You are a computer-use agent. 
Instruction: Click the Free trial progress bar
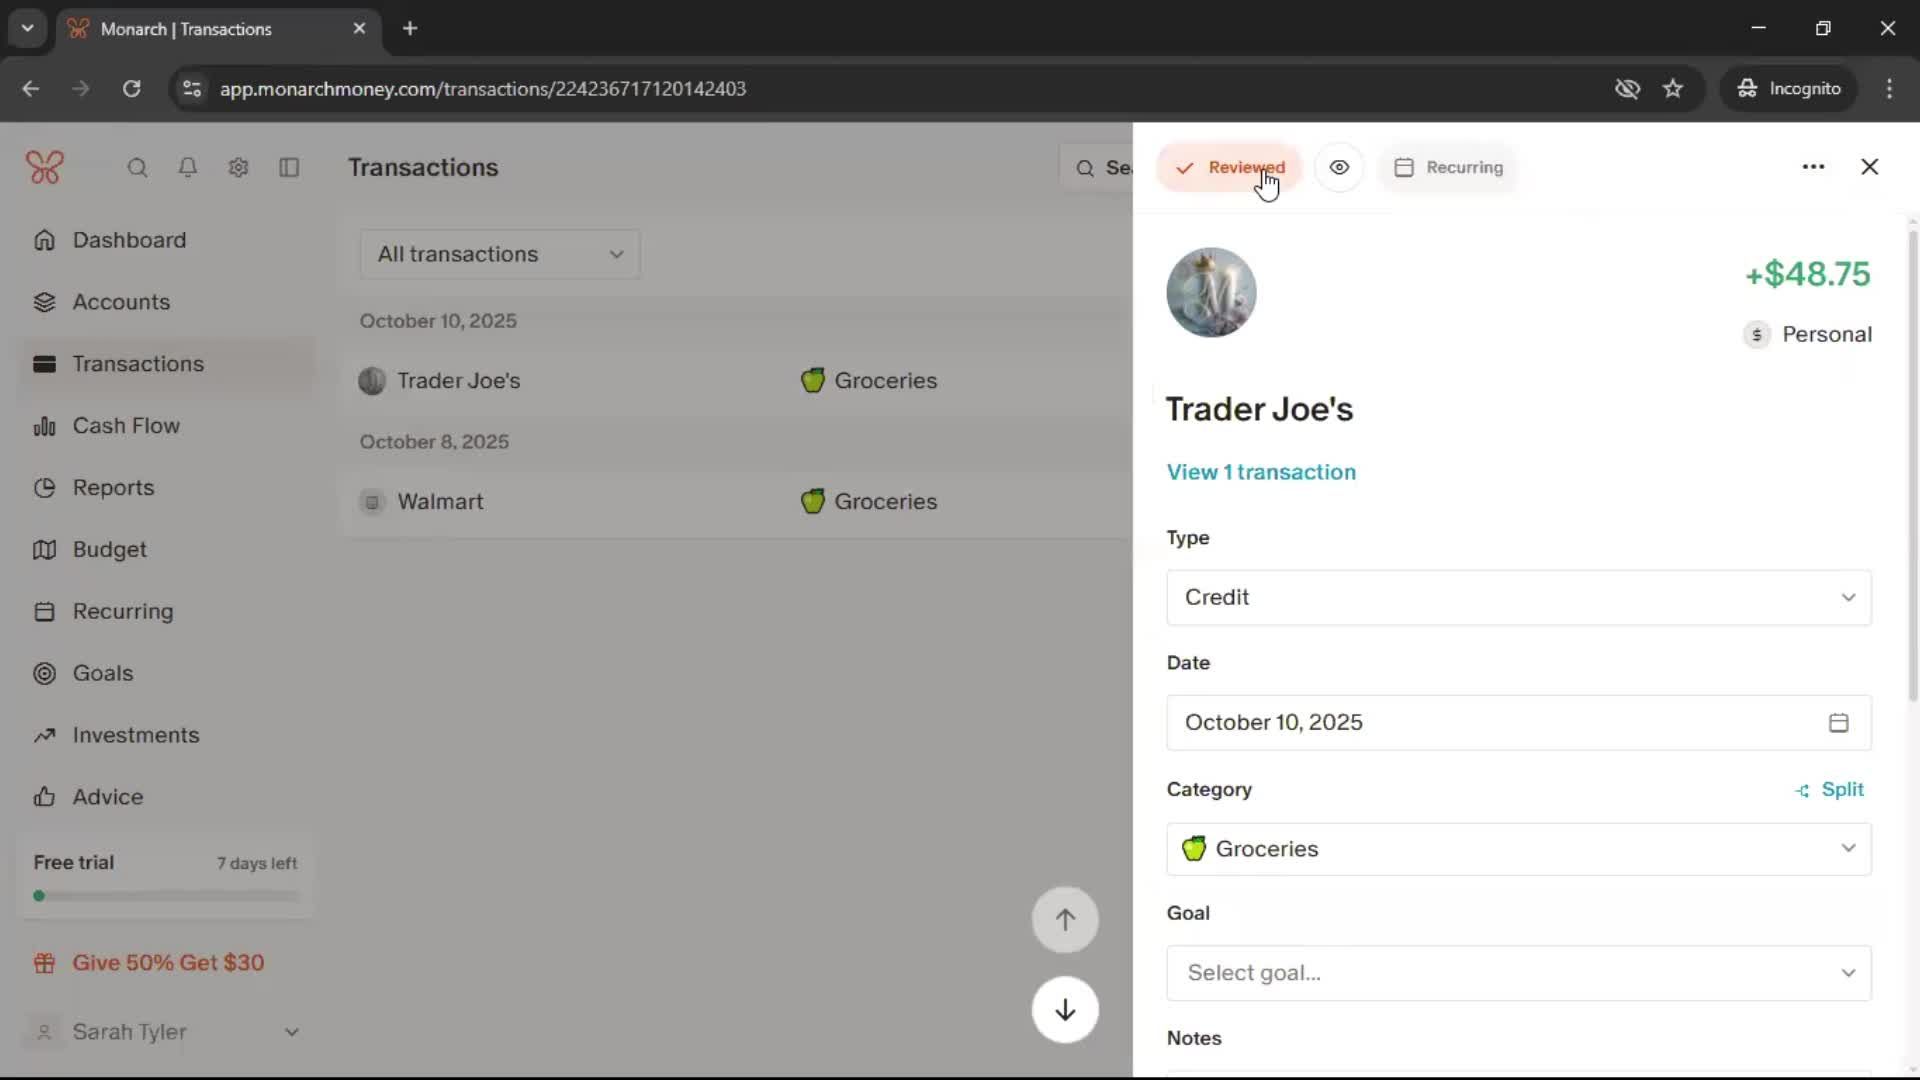click(x=166, y=896)
